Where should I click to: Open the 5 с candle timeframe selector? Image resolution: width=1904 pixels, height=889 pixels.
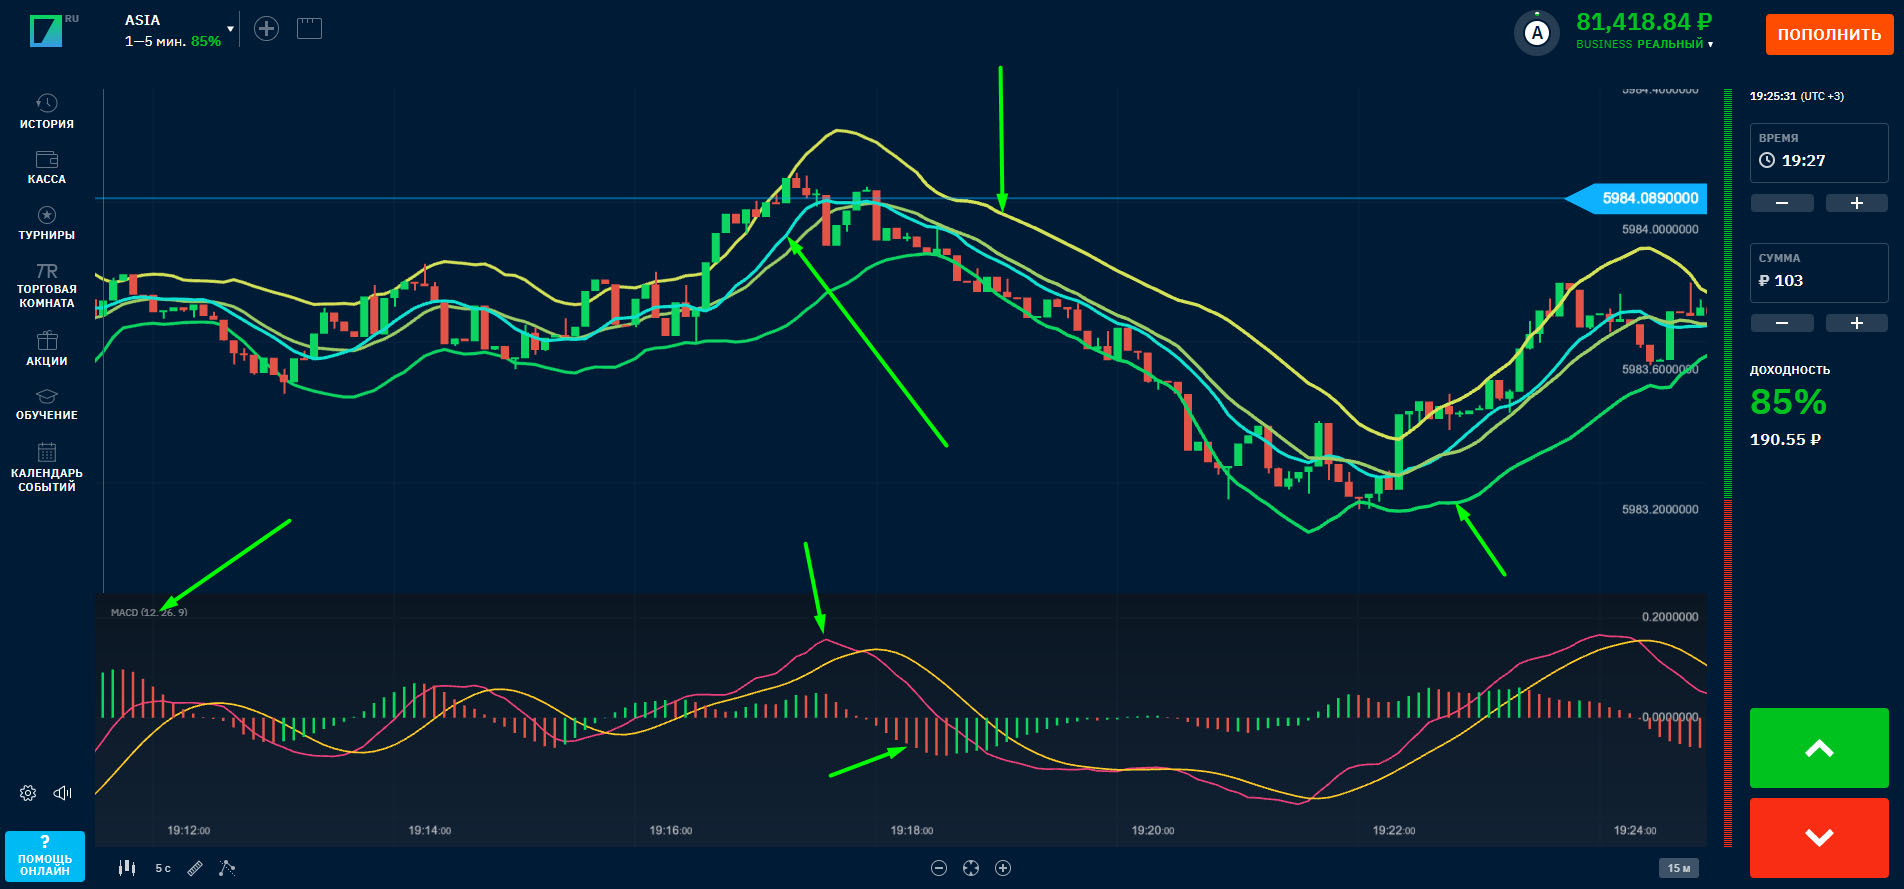point(163,868)
